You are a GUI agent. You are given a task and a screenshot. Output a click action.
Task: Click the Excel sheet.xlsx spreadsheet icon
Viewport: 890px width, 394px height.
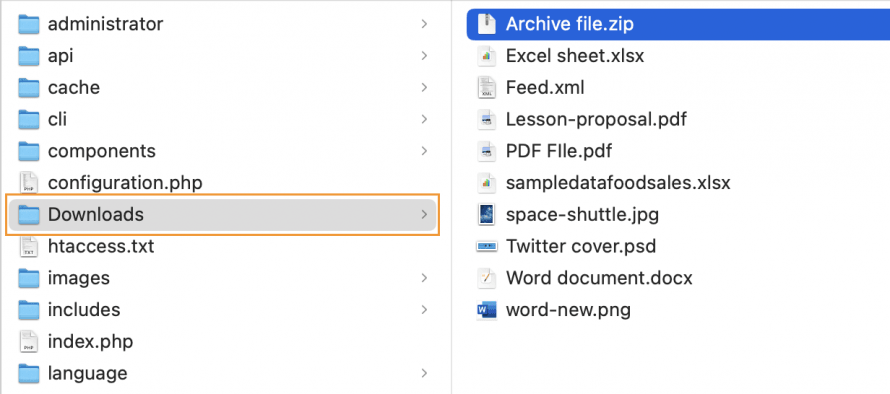click(x=486, y=56)
